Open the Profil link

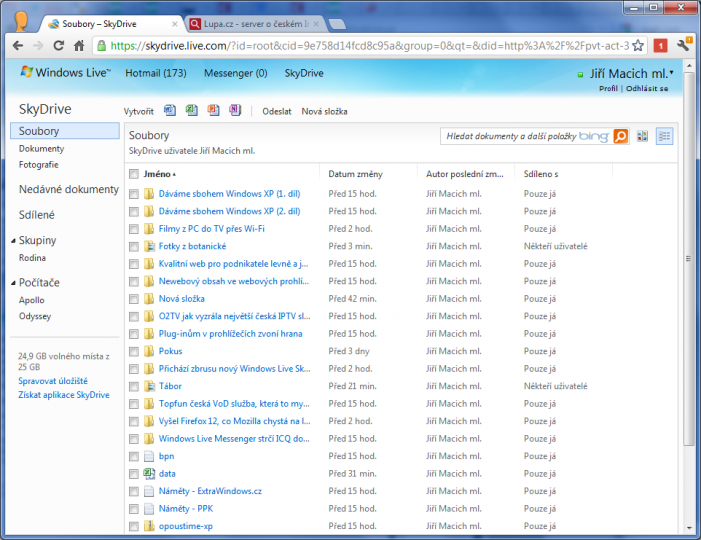(x=608, y=89)
